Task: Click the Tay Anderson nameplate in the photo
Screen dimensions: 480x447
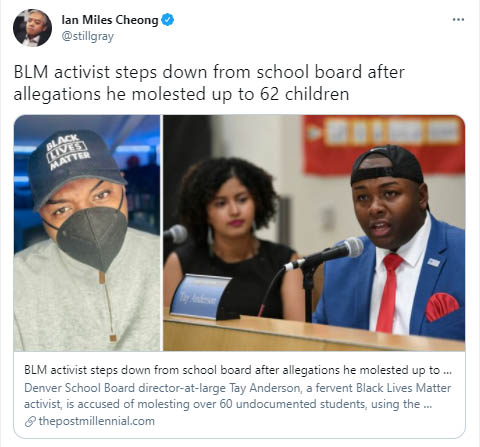Action: pos(201,296)
